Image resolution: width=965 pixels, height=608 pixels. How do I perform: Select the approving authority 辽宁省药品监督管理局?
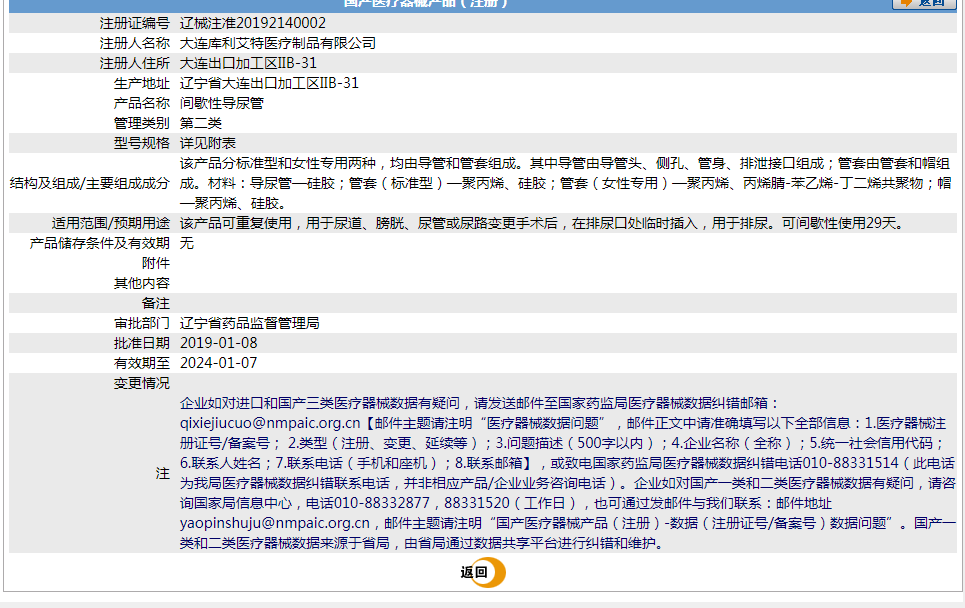click(x=249, y=323)
